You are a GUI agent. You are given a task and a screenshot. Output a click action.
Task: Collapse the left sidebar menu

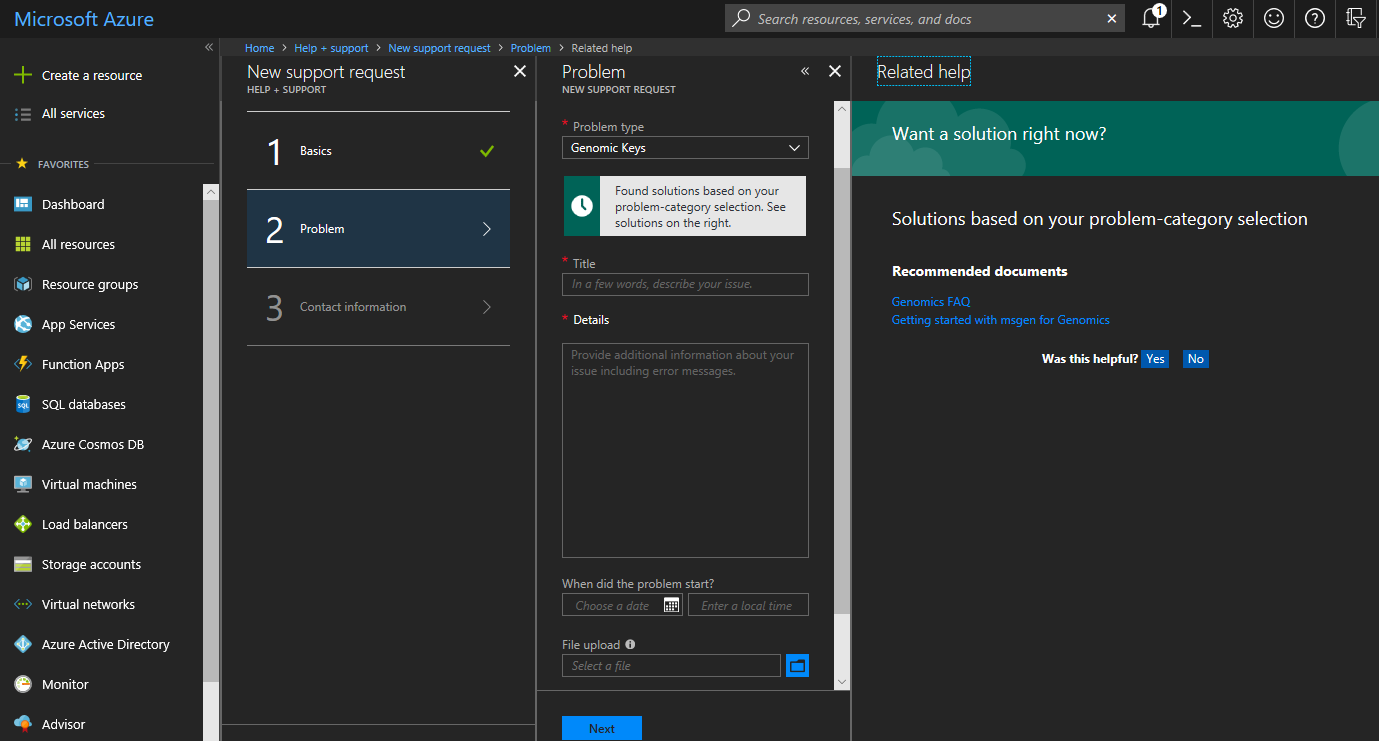tap(209, 47)
